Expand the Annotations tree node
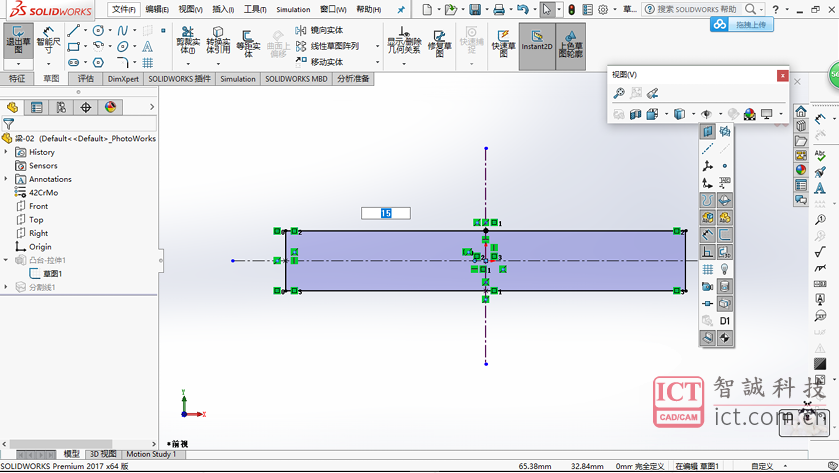This screenshot has width=839, height=473. click(x=6, y=179)
